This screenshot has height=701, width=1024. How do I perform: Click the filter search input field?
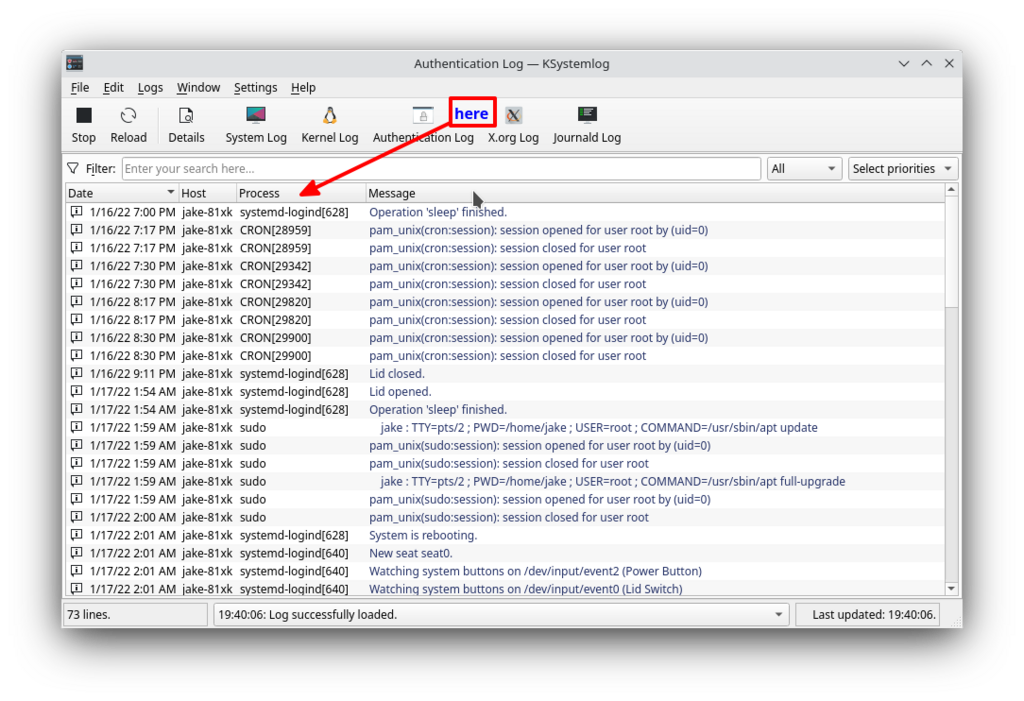pyautogui.click(x=440, y=169)
